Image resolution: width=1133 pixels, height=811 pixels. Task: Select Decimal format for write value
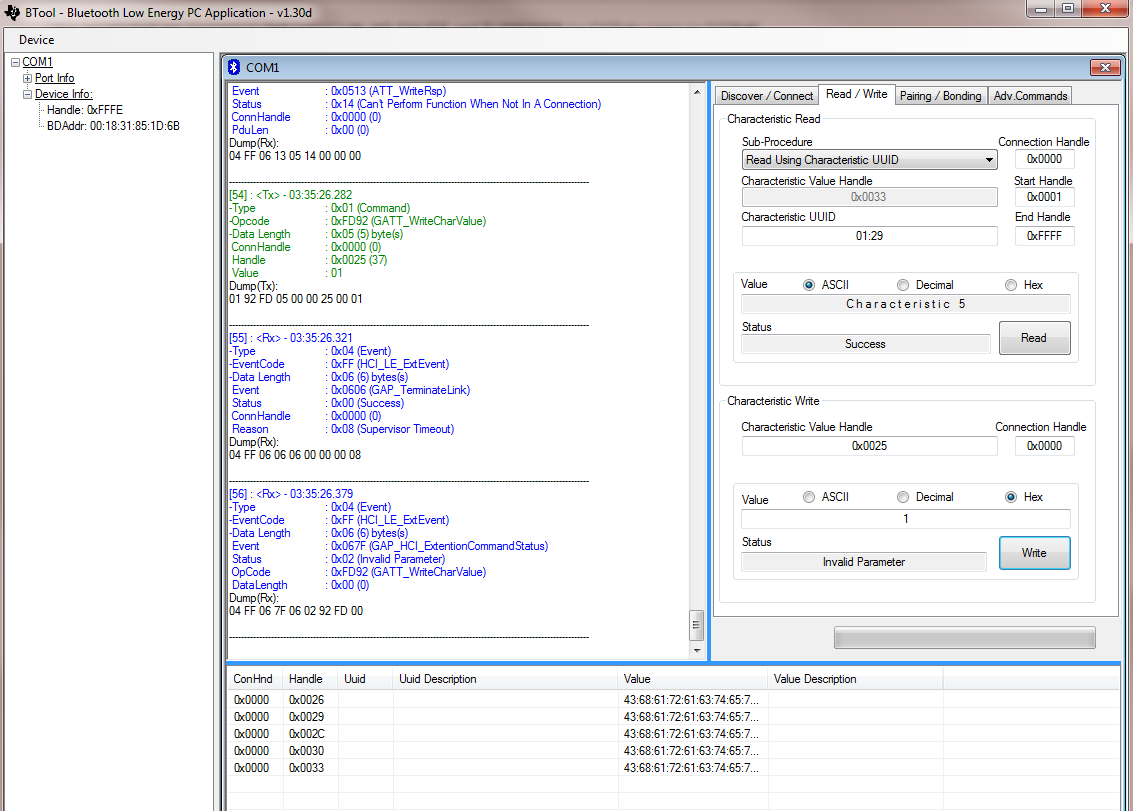(903, 497)
